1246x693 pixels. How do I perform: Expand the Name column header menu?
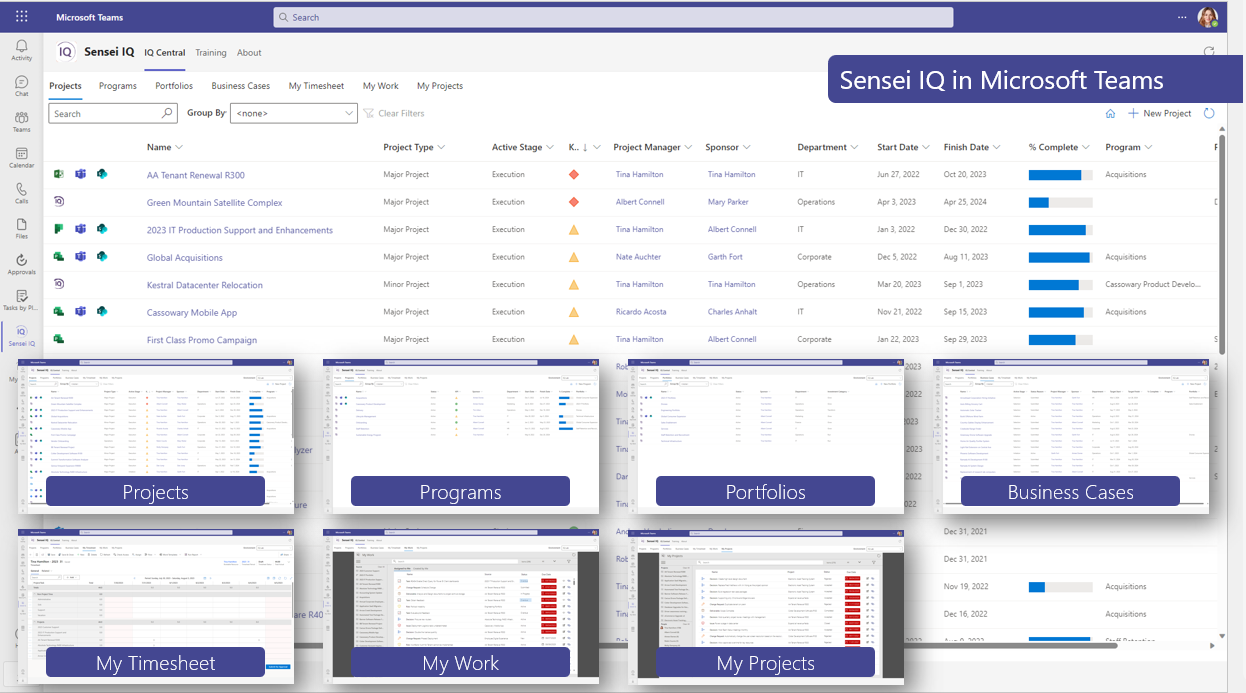click(179, 148)
